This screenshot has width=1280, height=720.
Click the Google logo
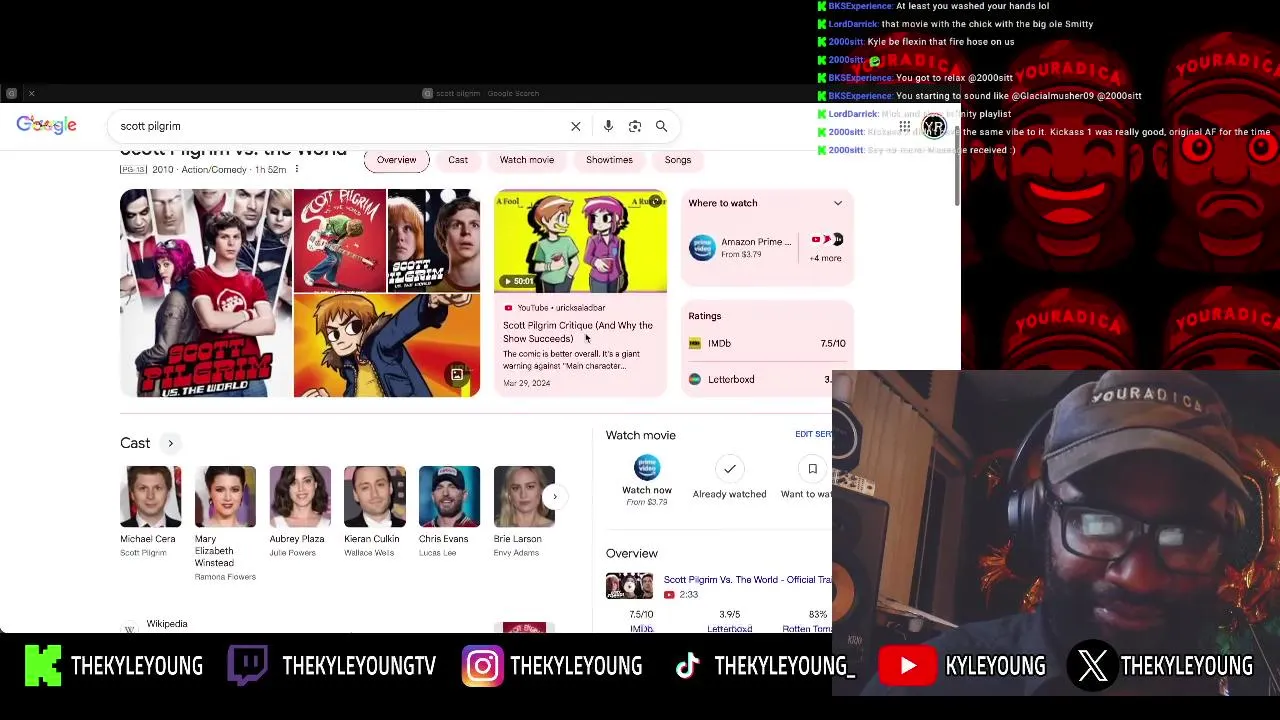46,125
